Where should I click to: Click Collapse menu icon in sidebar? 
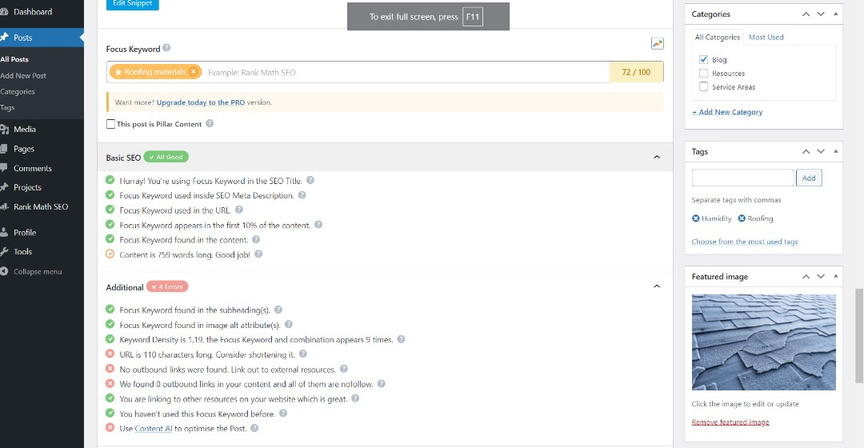[x=5, y=271]
